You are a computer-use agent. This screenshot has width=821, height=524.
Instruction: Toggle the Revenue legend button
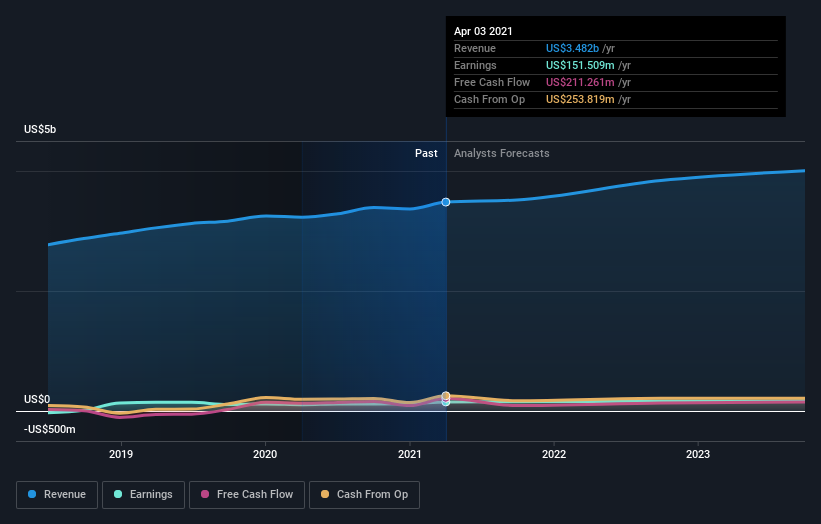(x=57, y=495)
